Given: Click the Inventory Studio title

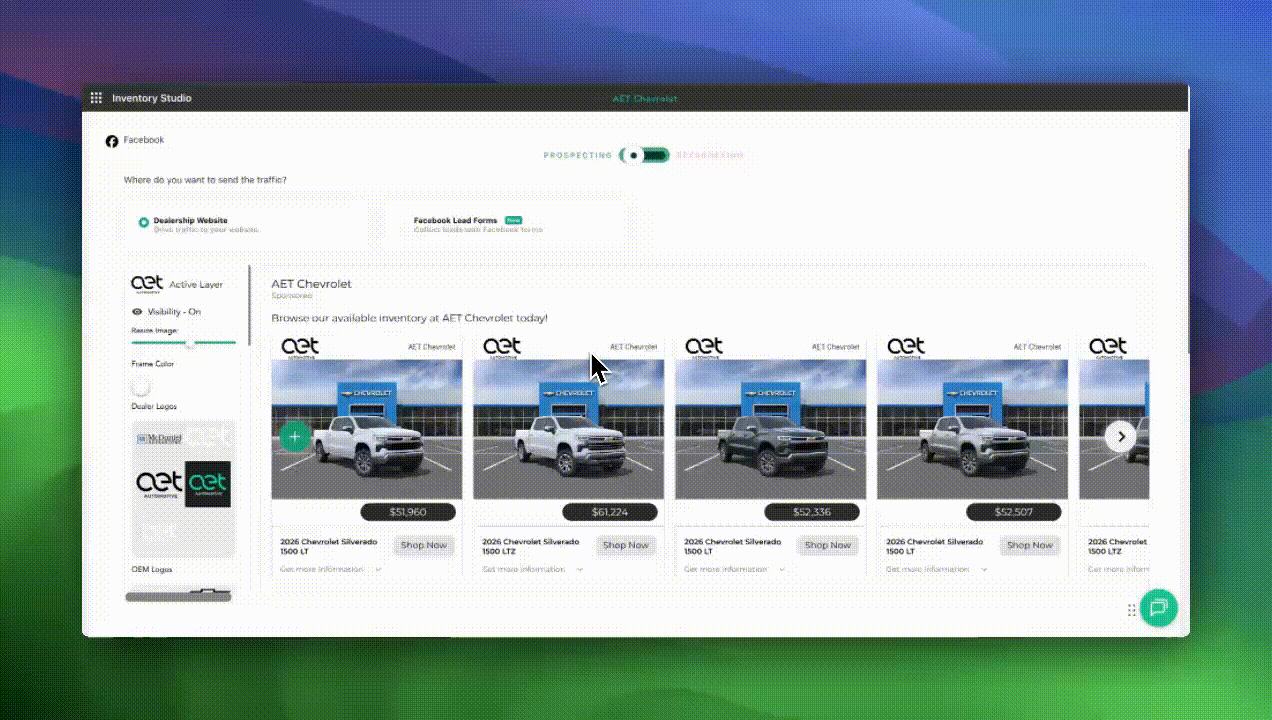Looking at the screenshot, I should [151, 98].
